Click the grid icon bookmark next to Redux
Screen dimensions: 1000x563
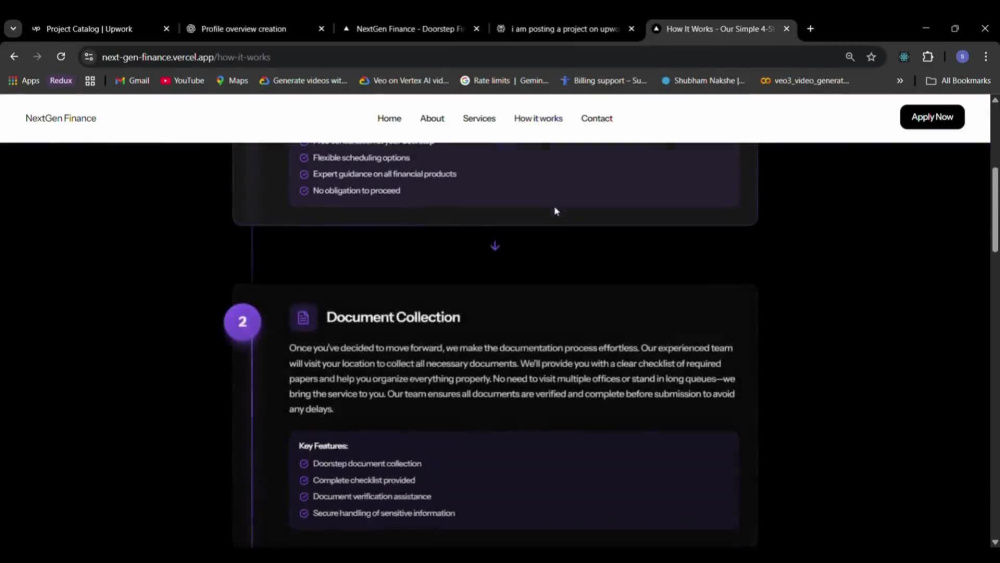90,80
